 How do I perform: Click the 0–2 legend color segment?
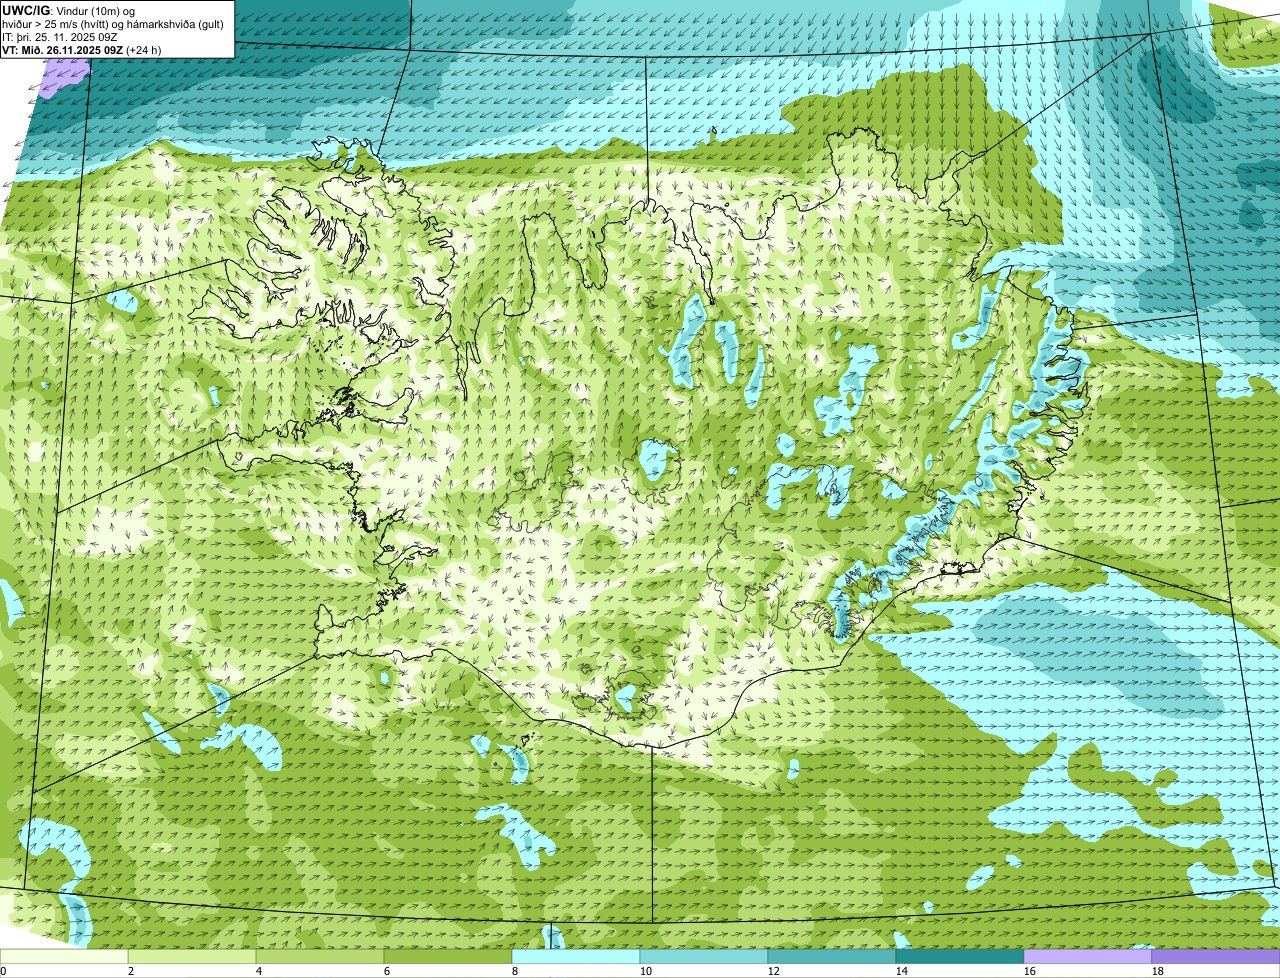[64, 957]
